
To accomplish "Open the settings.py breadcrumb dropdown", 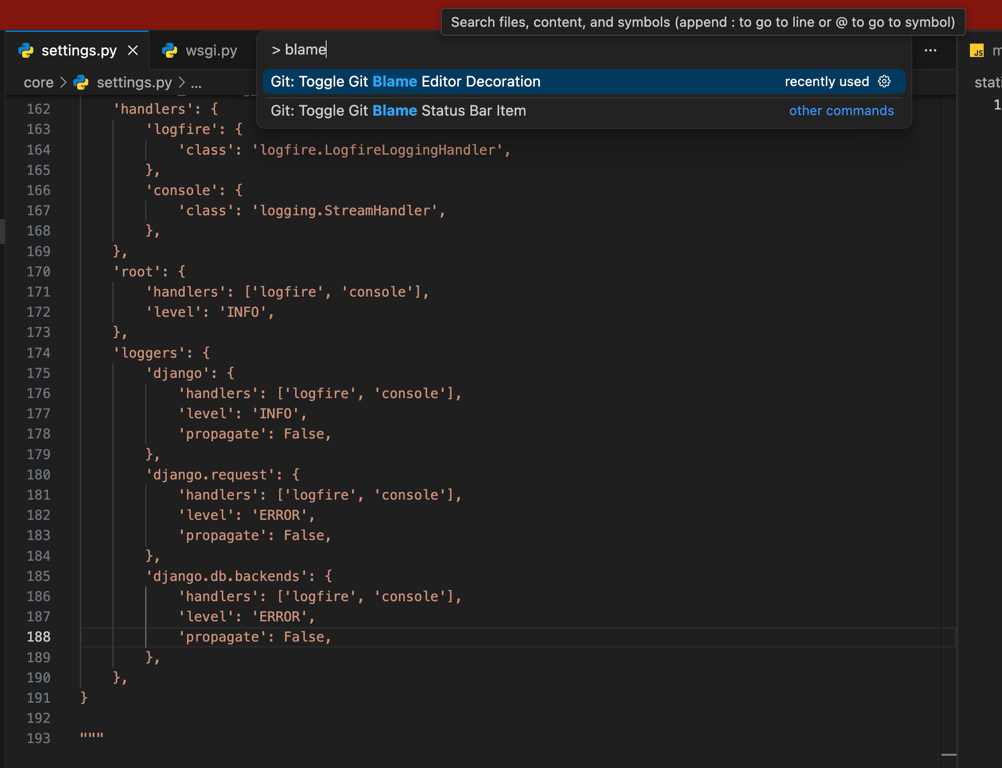I will pos(134,82).
